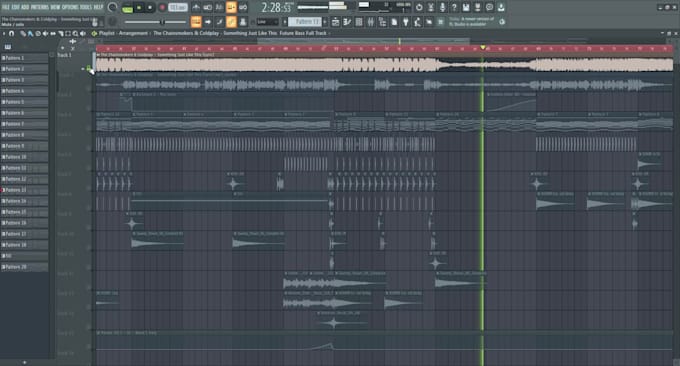
Task: Click the main pitch knob
Action: click(112, 22)
